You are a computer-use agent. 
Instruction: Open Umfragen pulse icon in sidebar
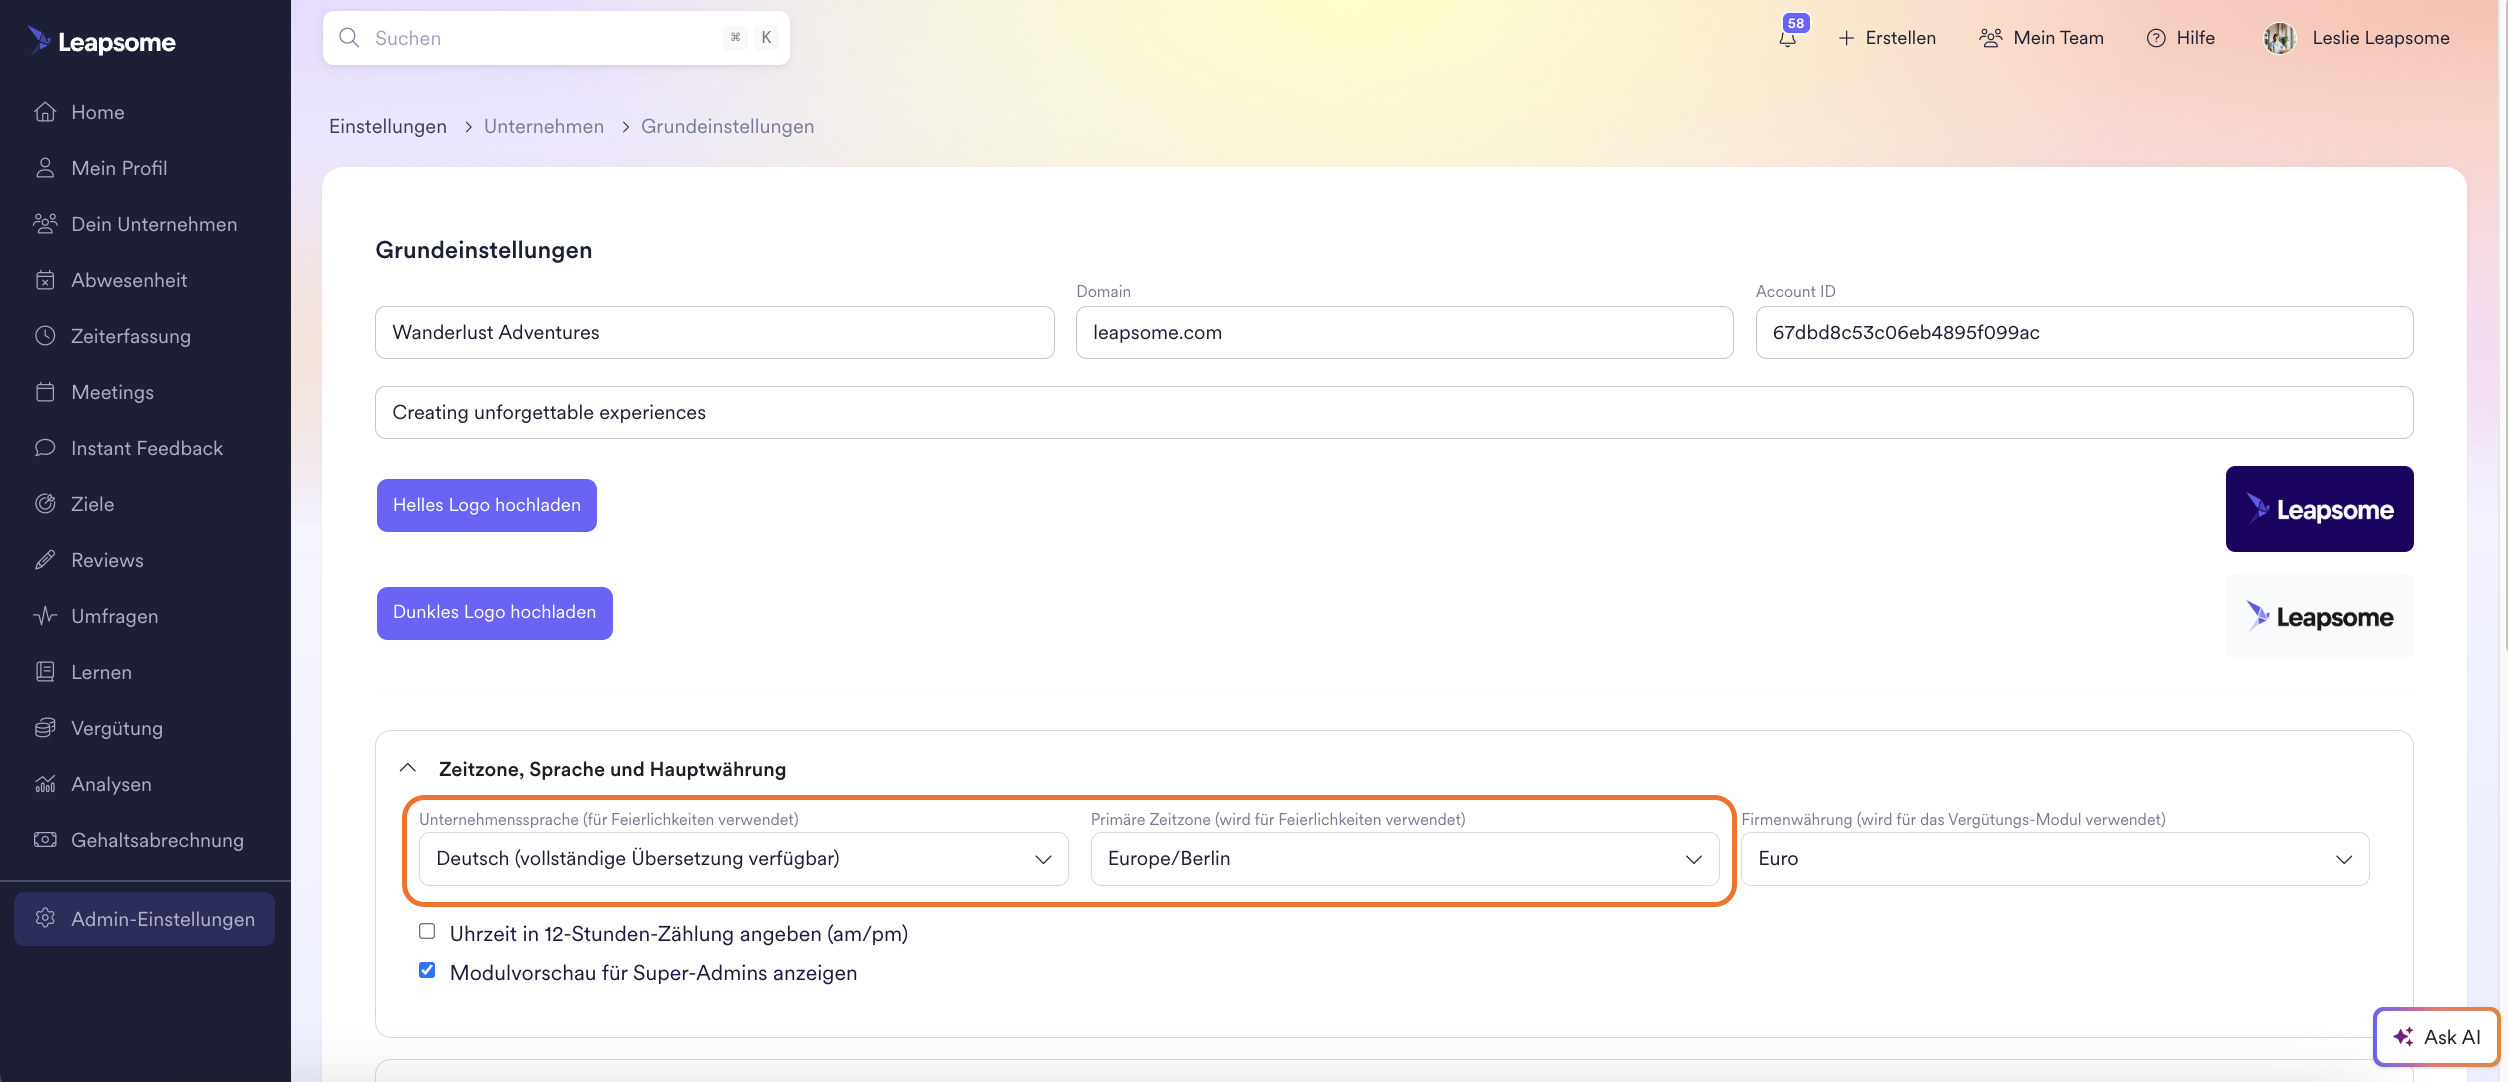pos(45,616)
